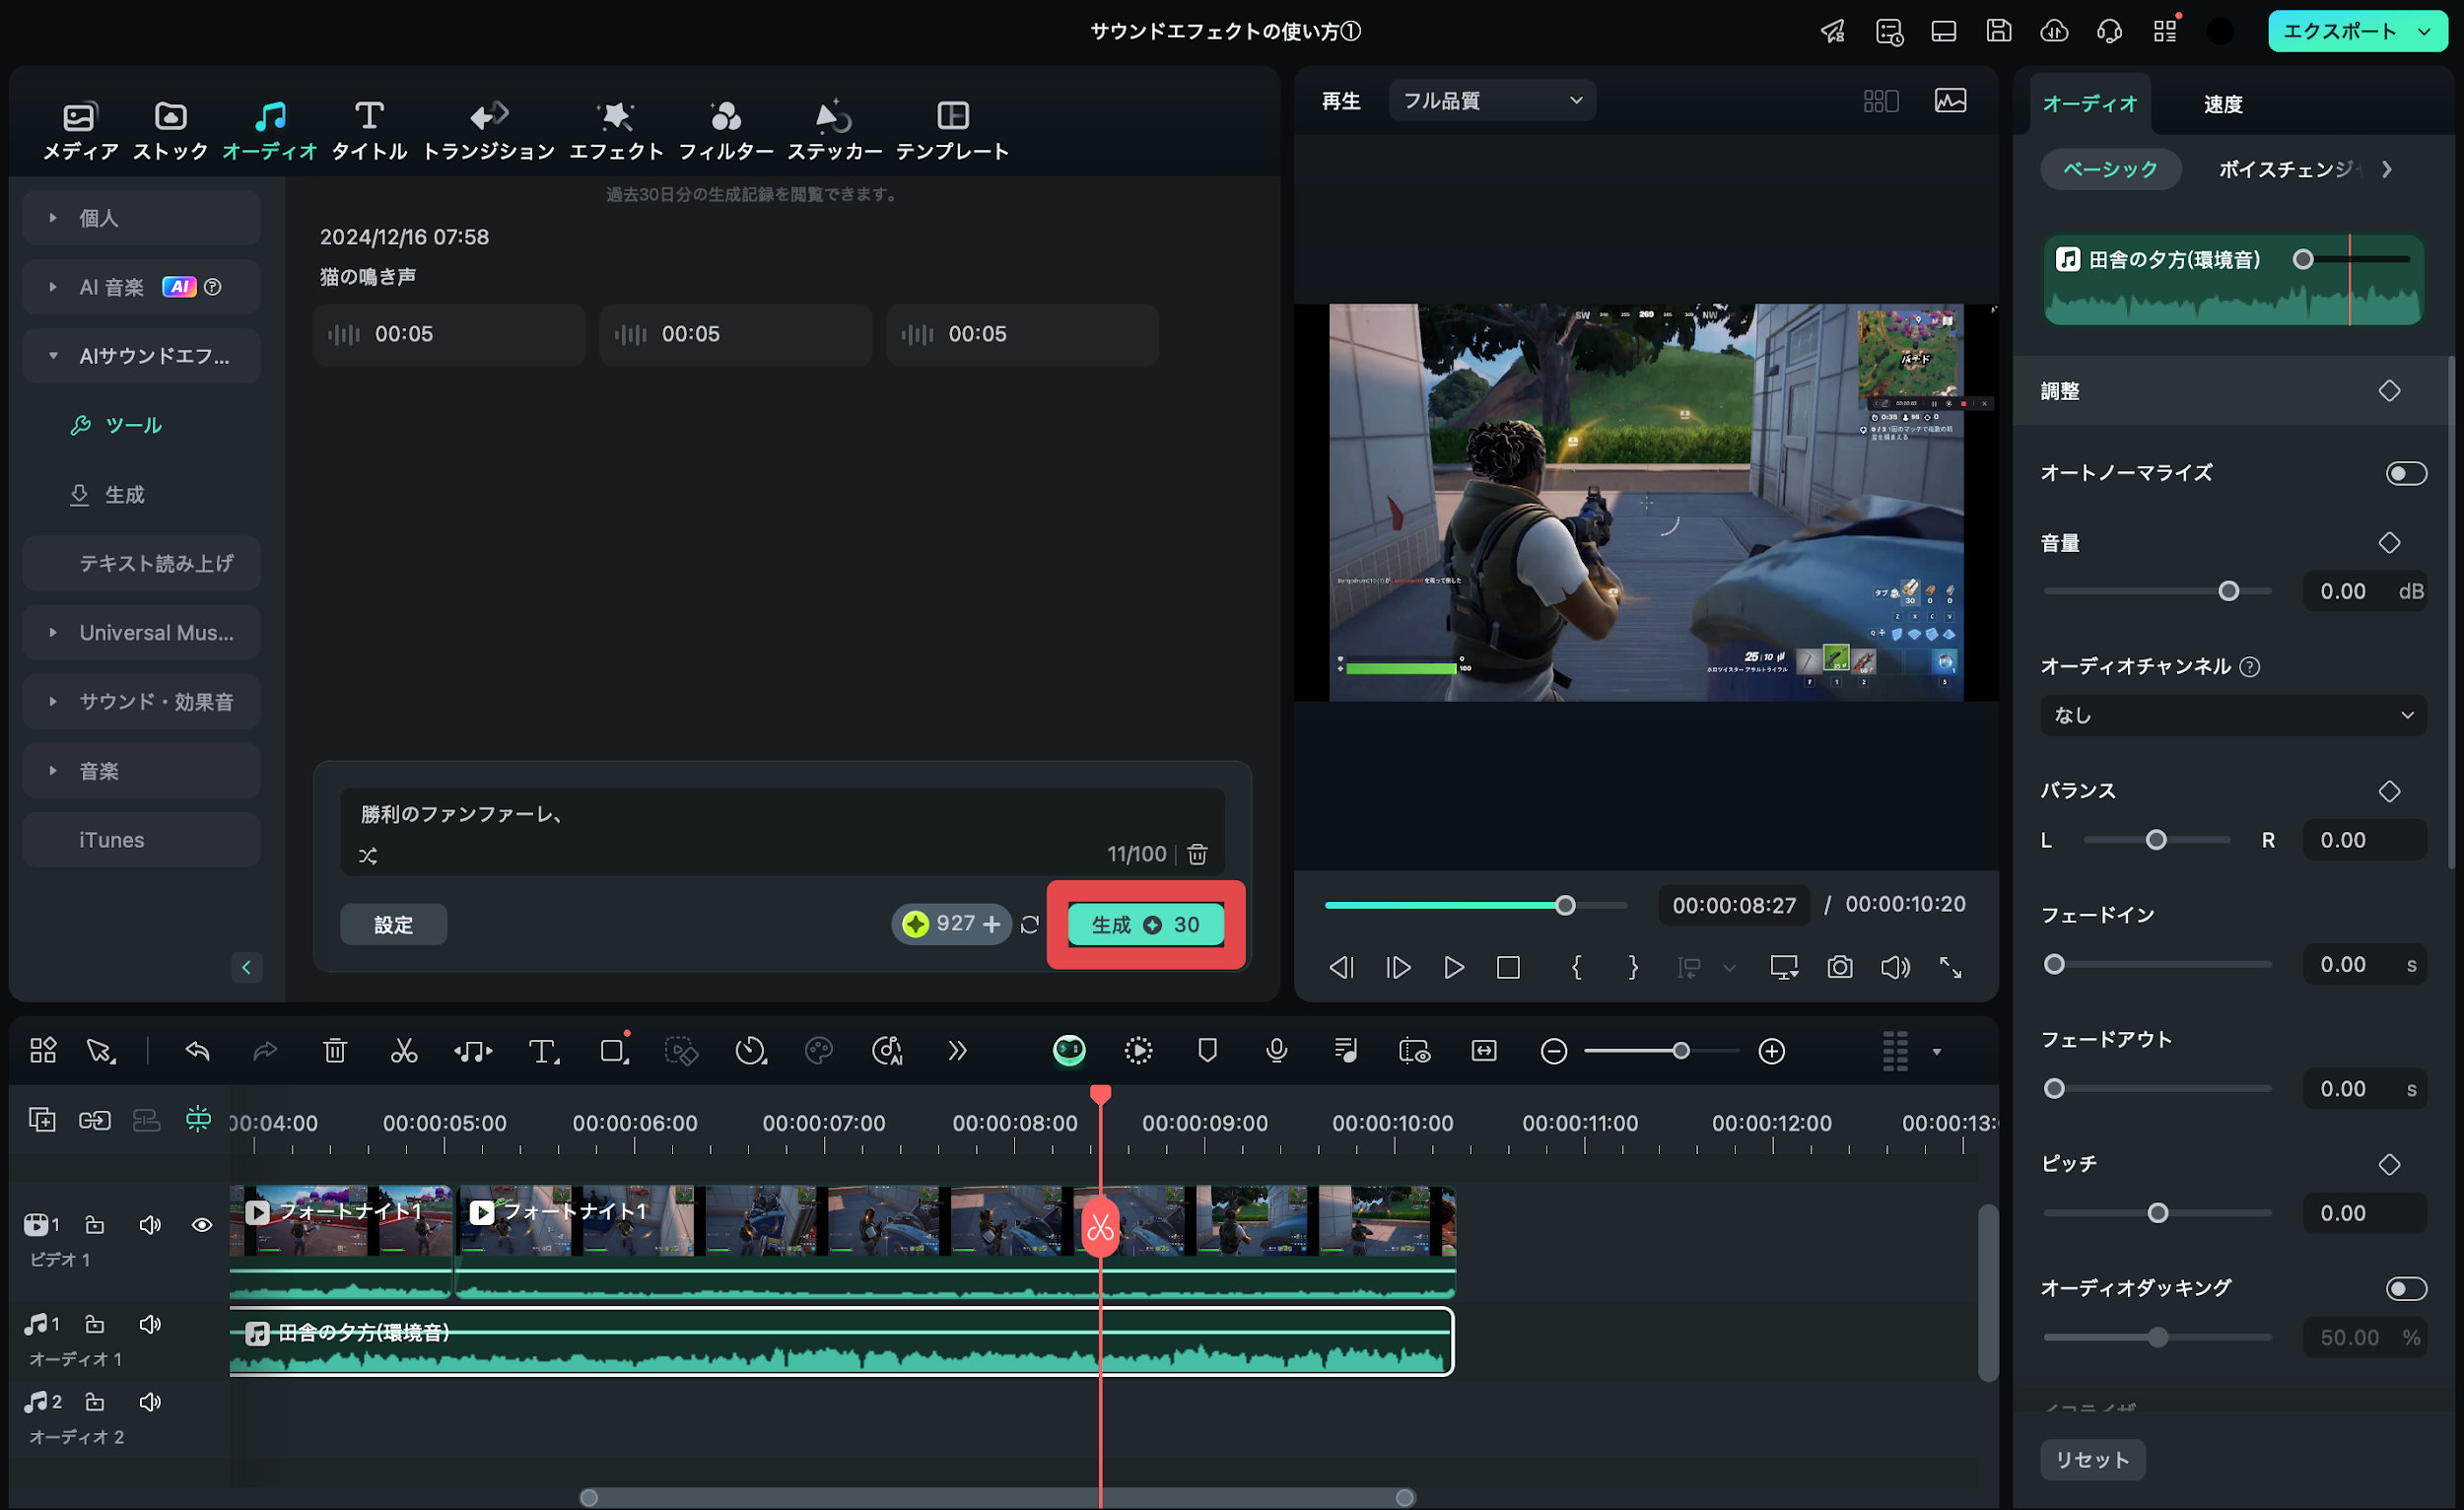This screenshot has width=2464, height=1510.
Task: Open the メディア media tab
Action: coord(80,130)
